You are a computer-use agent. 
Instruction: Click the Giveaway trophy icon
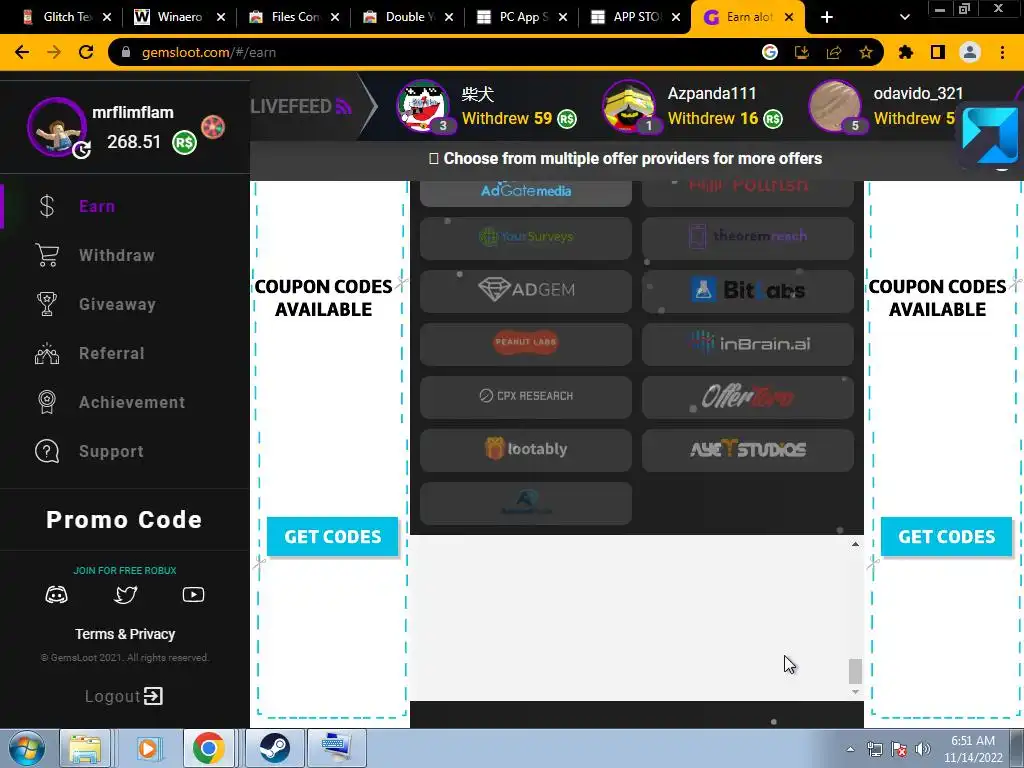(x=46, y=304)
